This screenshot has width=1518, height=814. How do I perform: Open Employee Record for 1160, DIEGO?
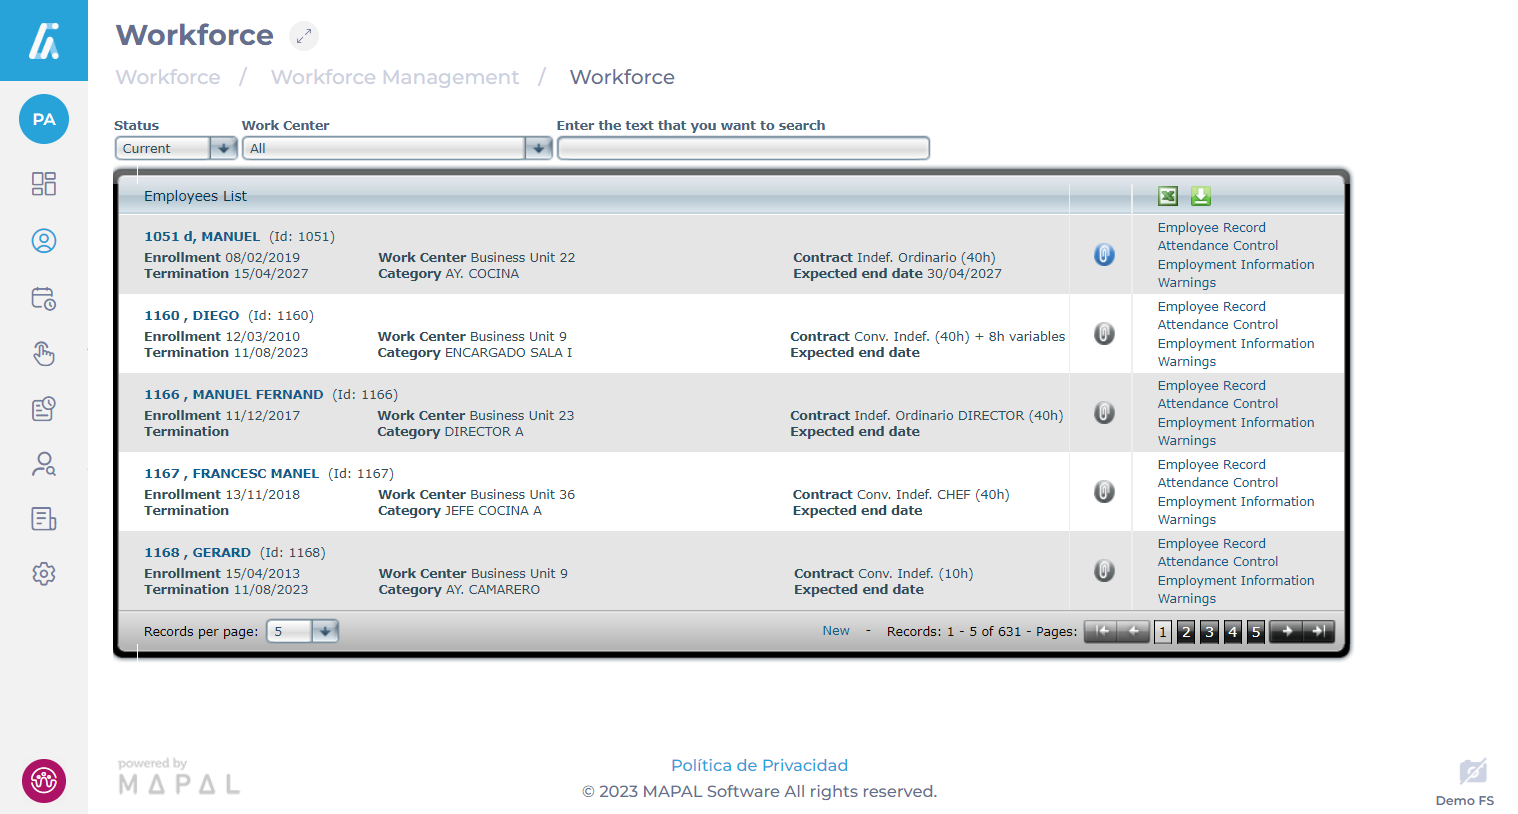[1212, 307]
